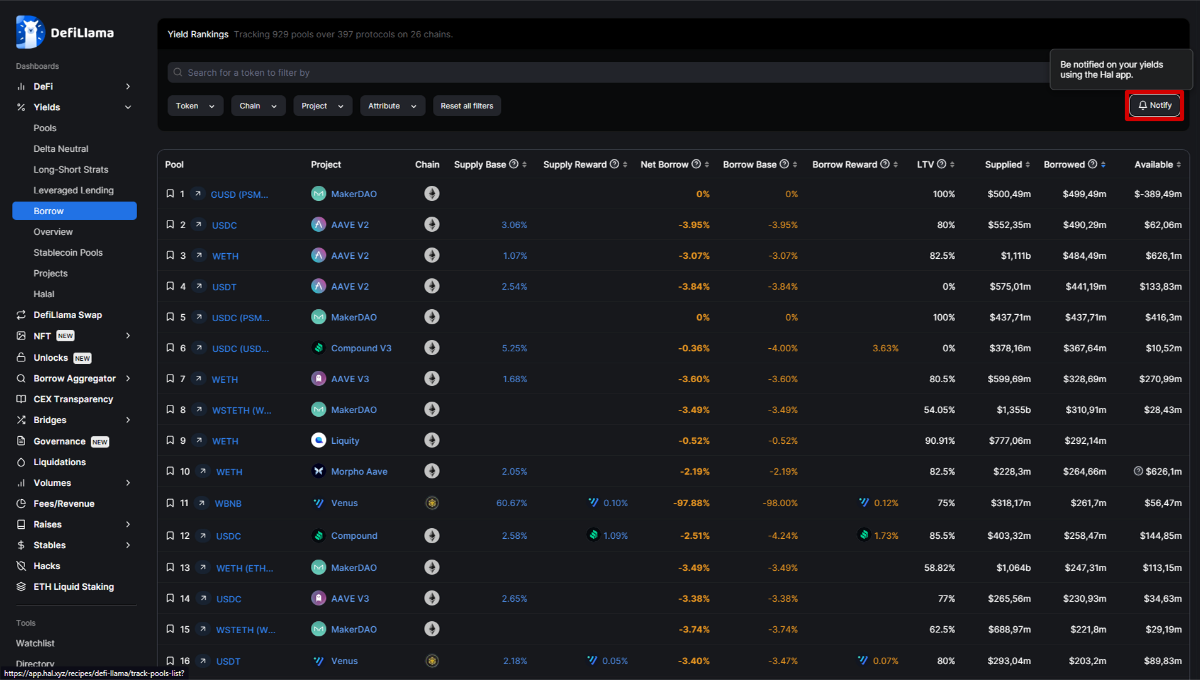Click the LTV column help icon

coord(941,165)
